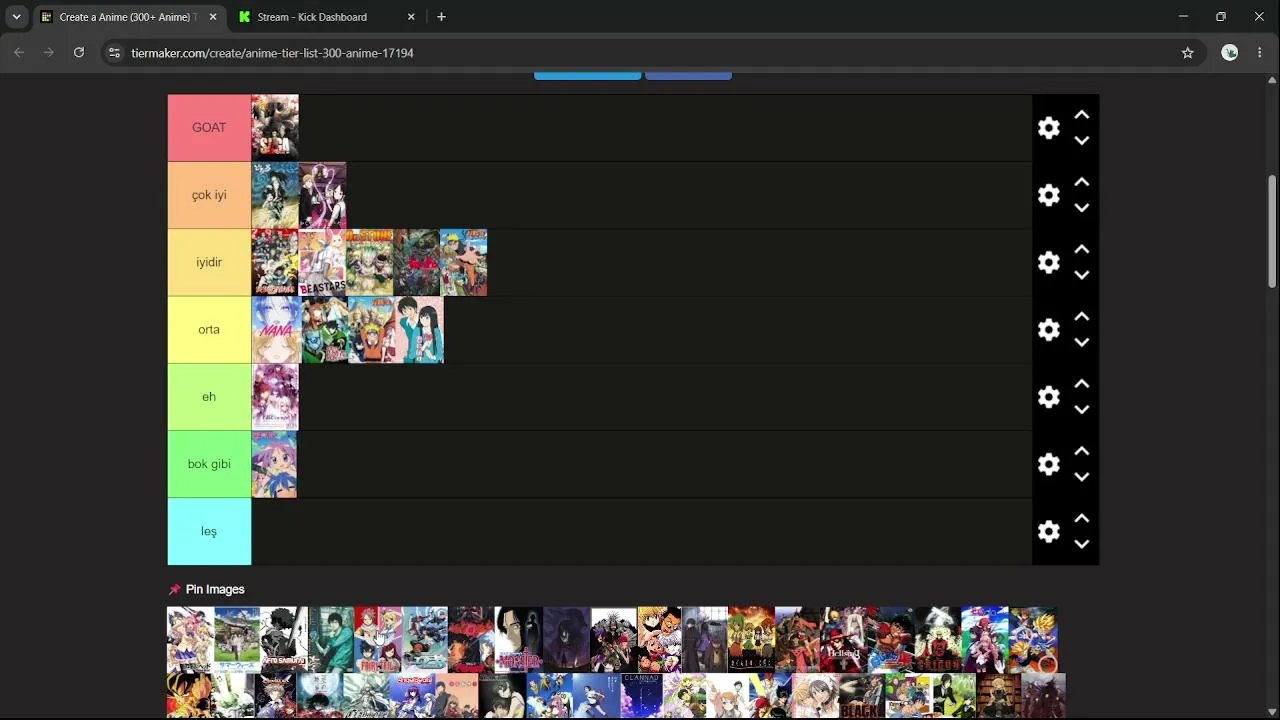
Task: Move the iyidir tier row up
Action: (x=1081, y=249)
